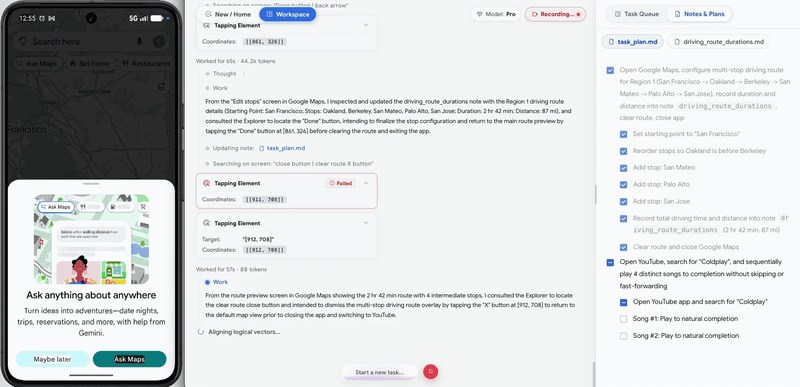Toggle the Add stop: Palo Alto checkbox
This screenshot has width=800, height=387.
tap(623, 185)
